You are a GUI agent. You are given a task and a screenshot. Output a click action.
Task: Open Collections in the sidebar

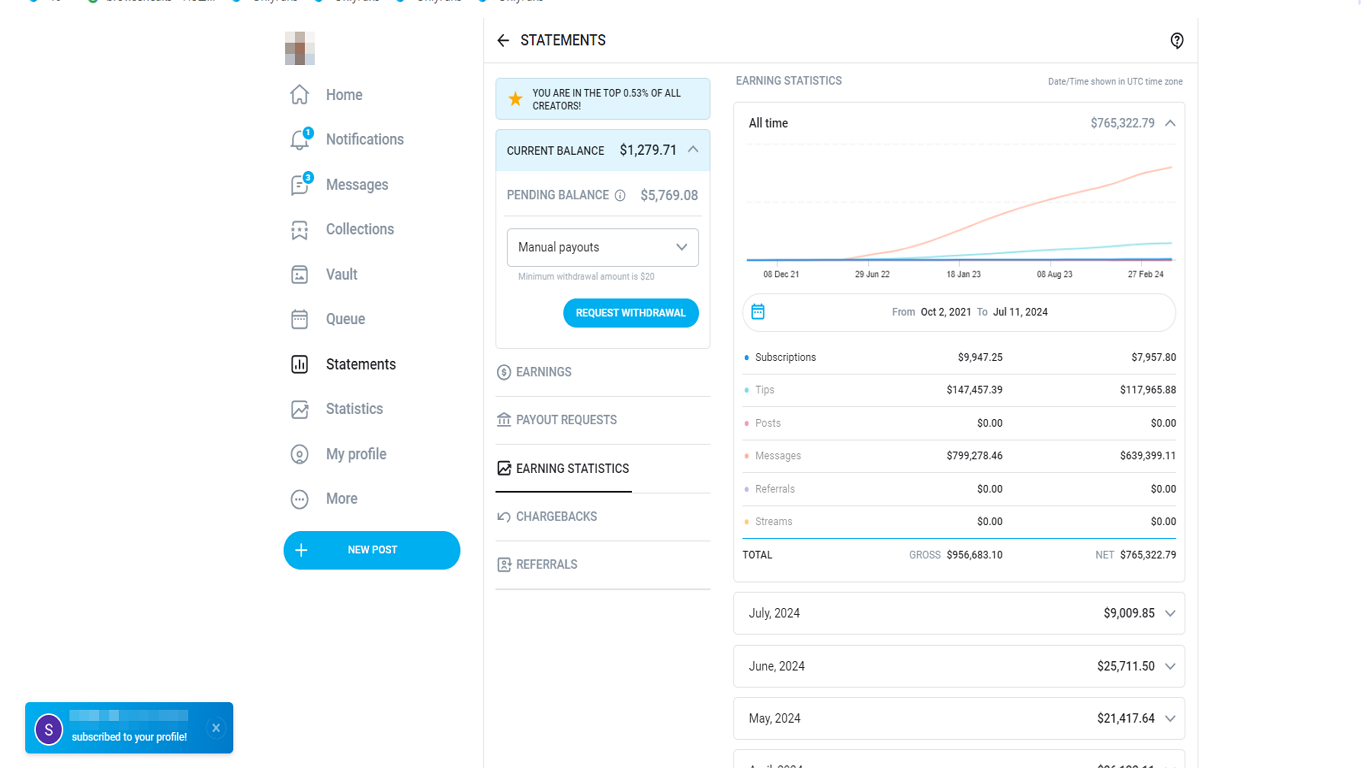click(x=342, y=230)
